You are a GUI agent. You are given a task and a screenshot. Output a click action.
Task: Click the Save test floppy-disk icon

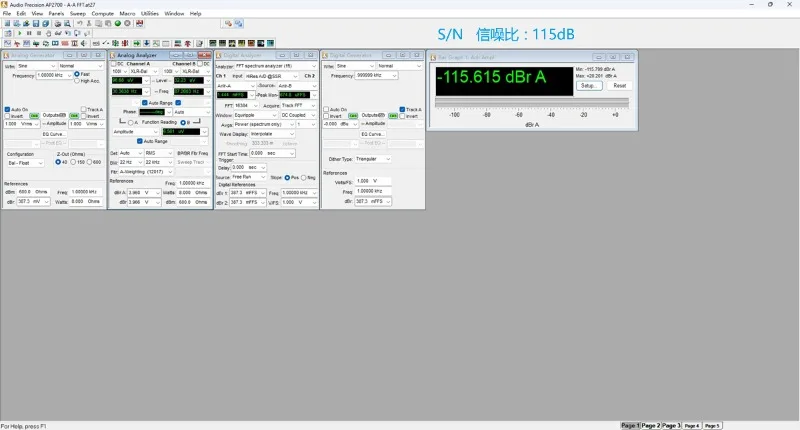36,23
